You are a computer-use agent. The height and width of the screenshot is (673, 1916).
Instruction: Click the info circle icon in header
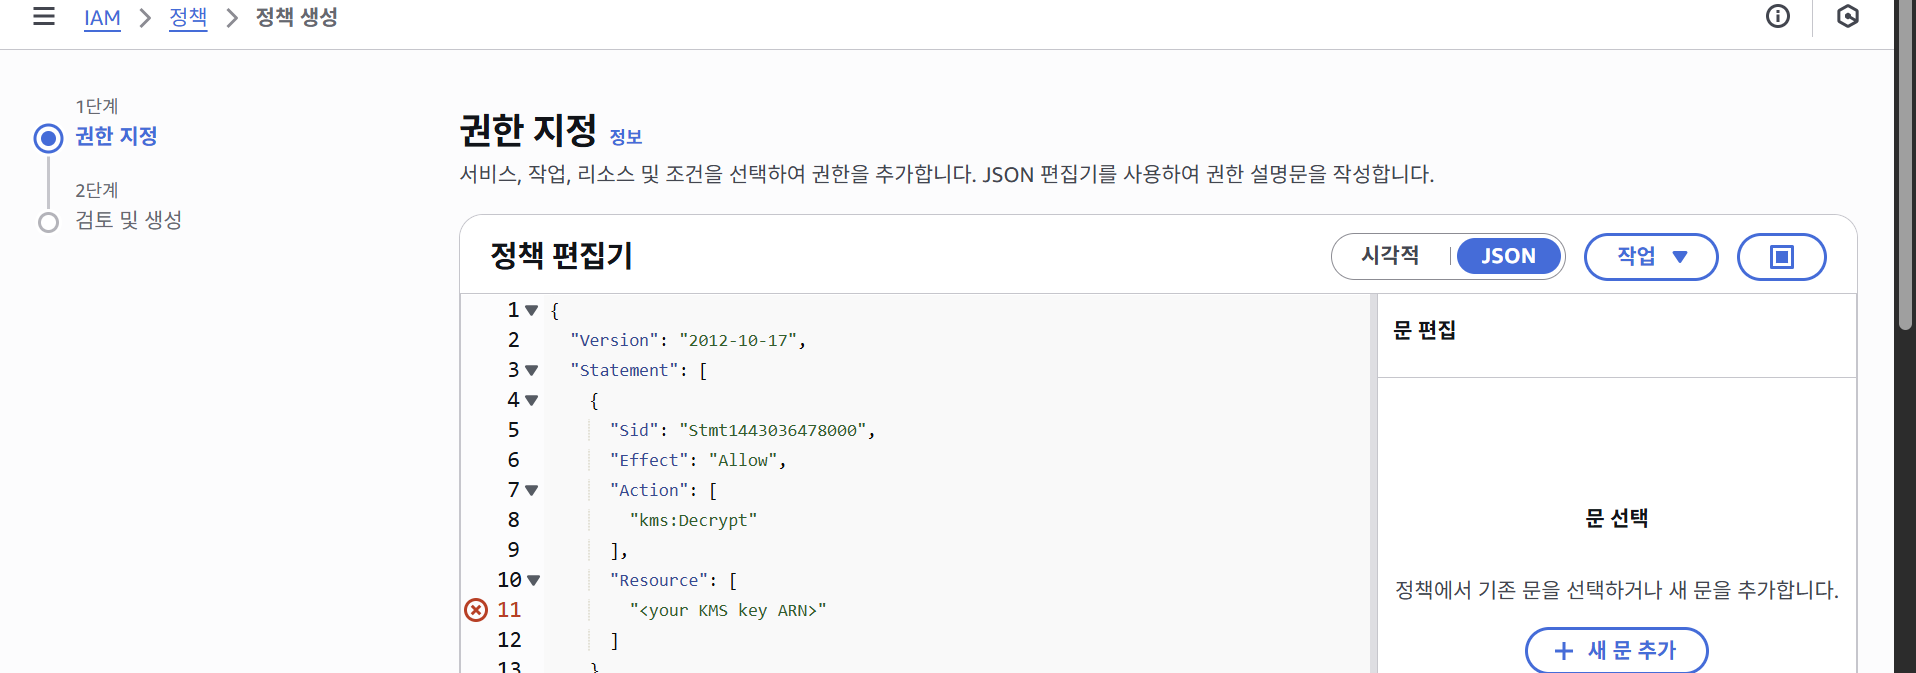coord(1777,17)
